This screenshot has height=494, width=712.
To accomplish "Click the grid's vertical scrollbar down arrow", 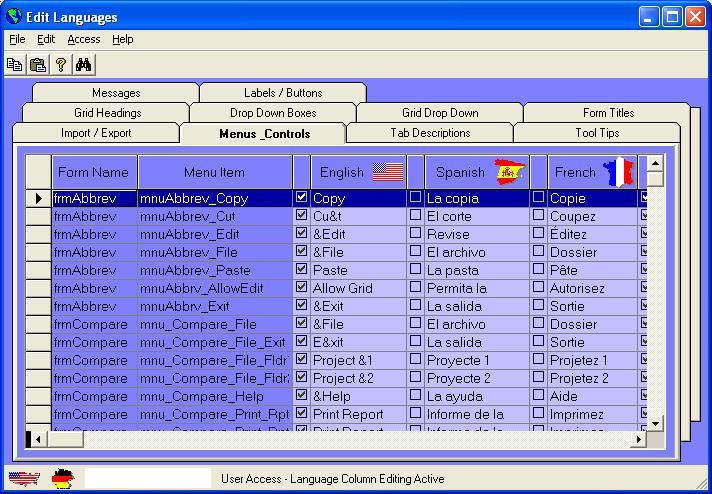I will (656, 423).
